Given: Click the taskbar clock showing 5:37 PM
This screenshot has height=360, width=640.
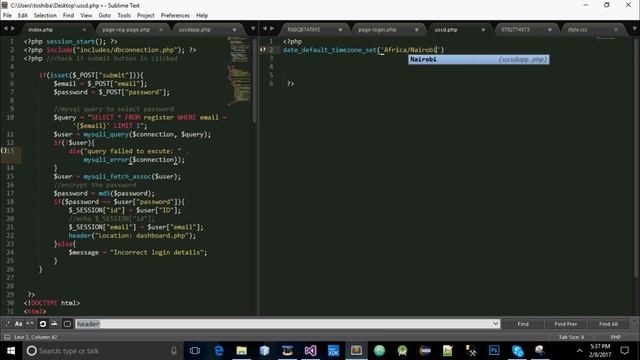Looking at the screenshot, I should point(600,351).
